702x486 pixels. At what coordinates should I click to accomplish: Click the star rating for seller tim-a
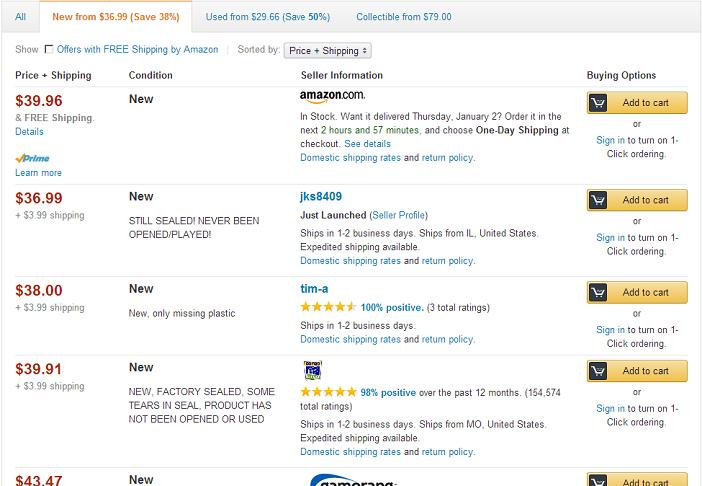click(x=328, y=307)
